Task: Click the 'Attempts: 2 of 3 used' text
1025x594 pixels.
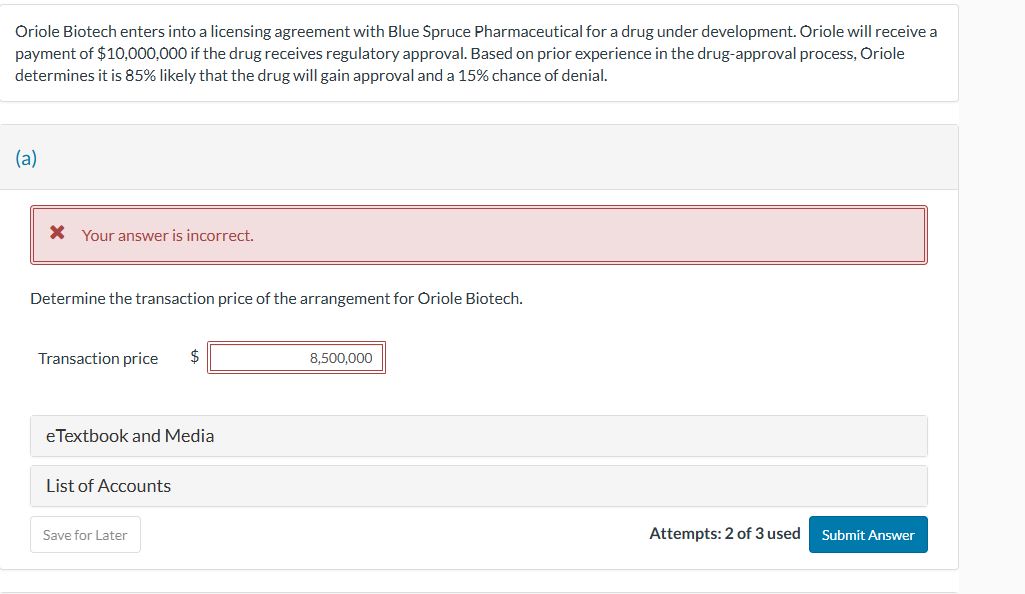Action: coord(726,533)
